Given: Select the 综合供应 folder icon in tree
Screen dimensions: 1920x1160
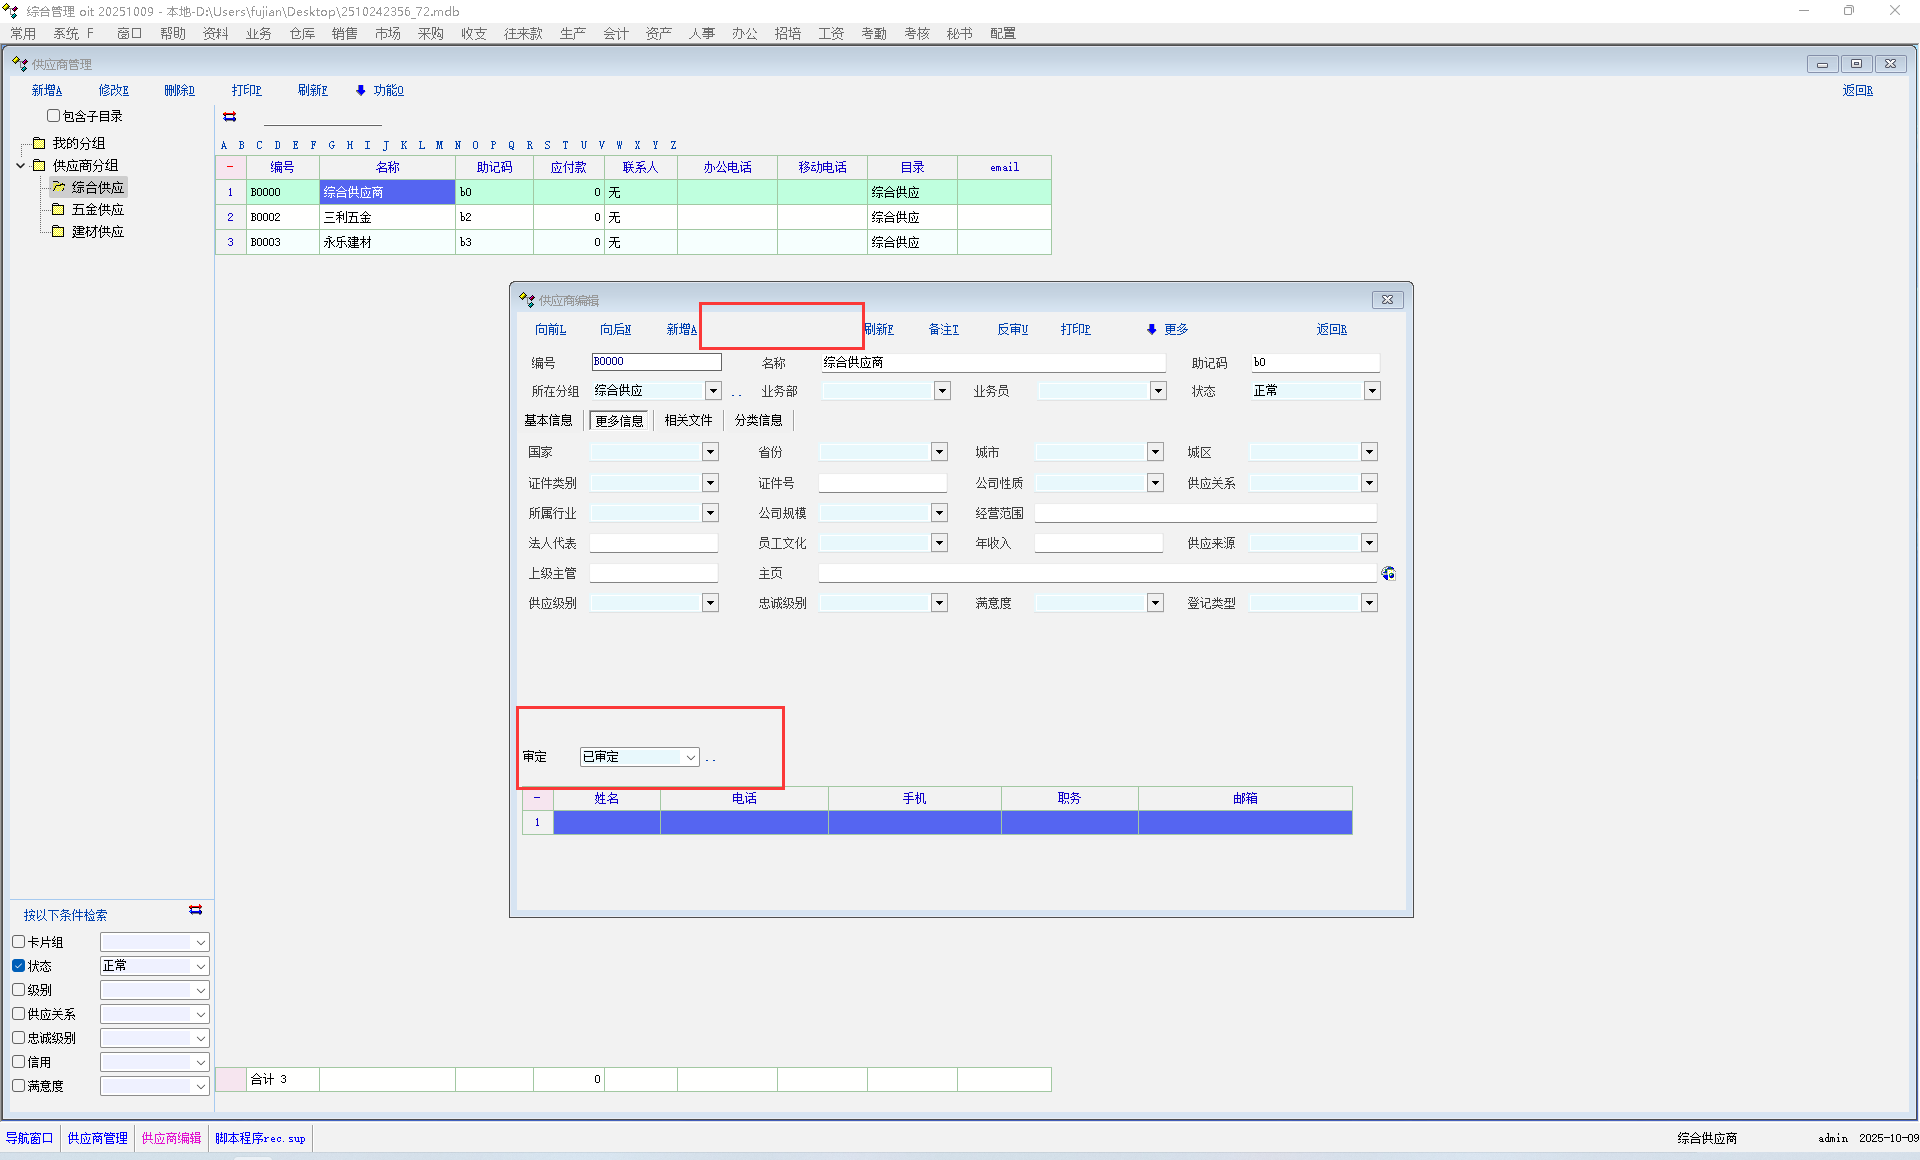Looking at the screenshot, I should pyautogui.click(x=58, y=187).
